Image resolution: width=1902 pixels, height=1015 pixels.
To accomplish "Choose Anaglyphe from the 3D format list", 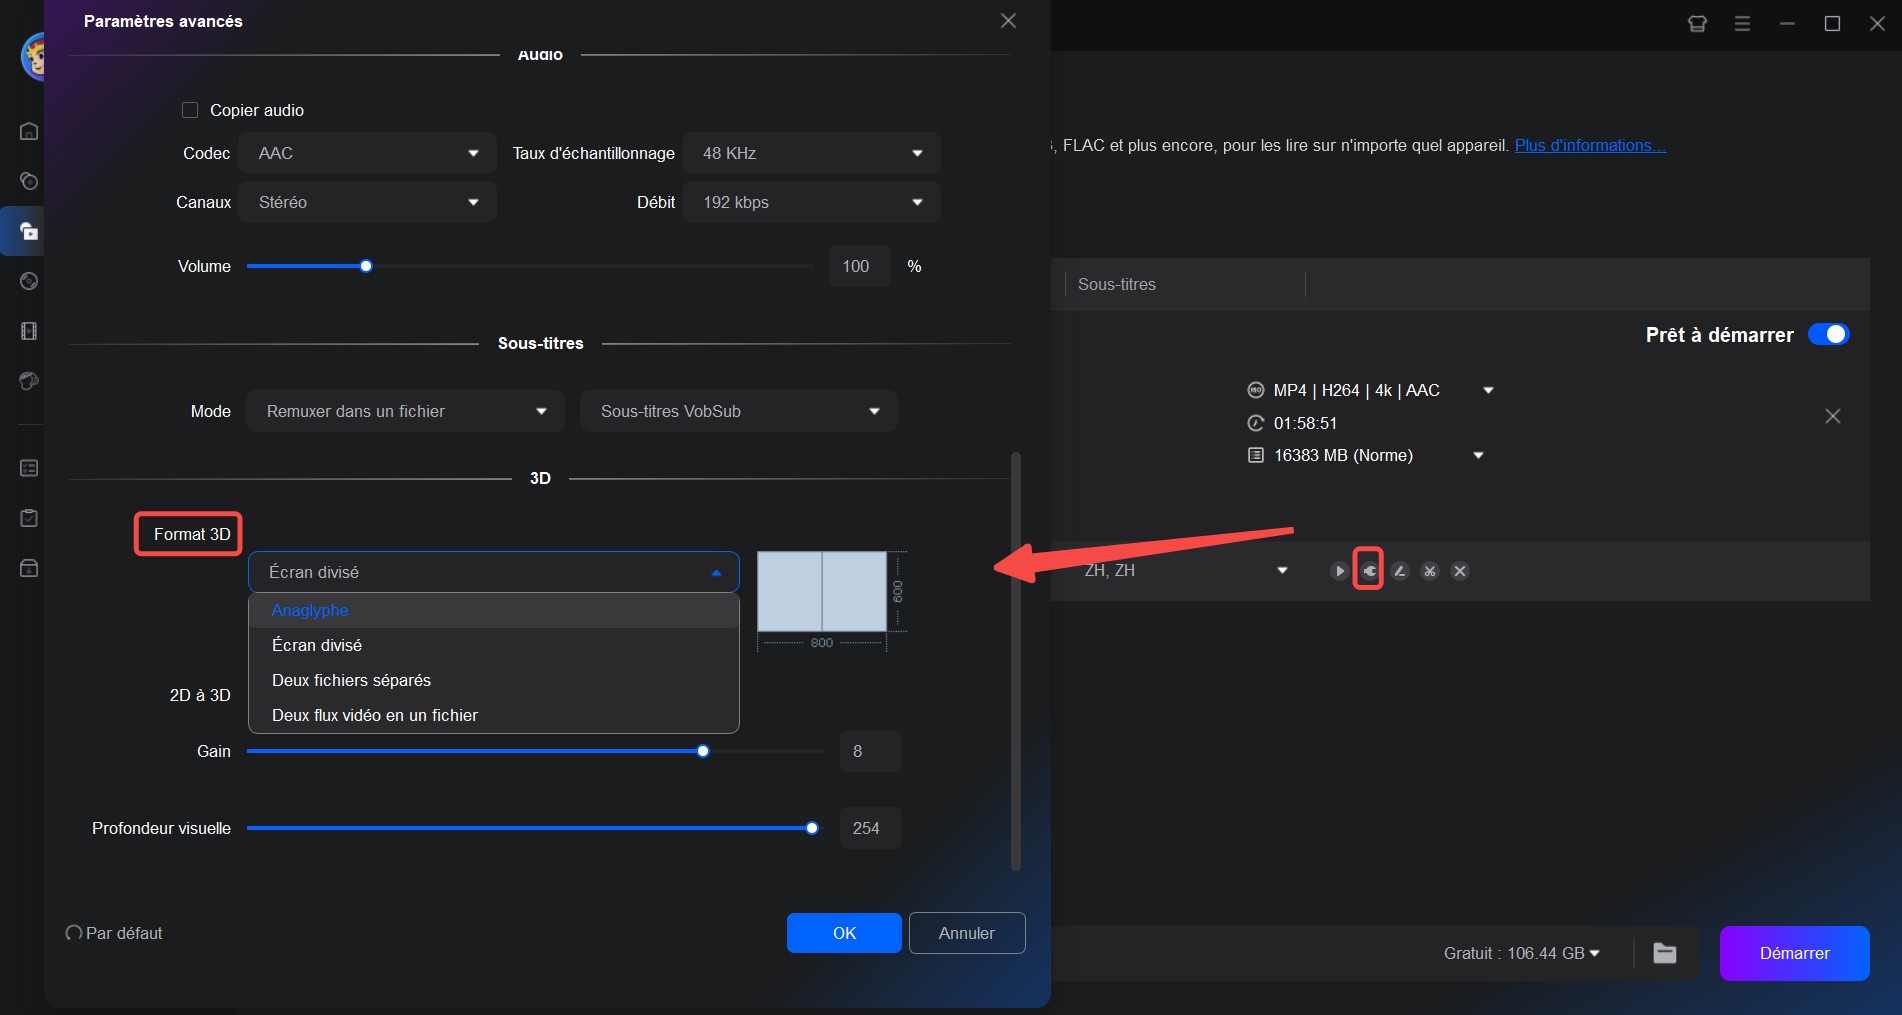I will (x=494, y=610).
